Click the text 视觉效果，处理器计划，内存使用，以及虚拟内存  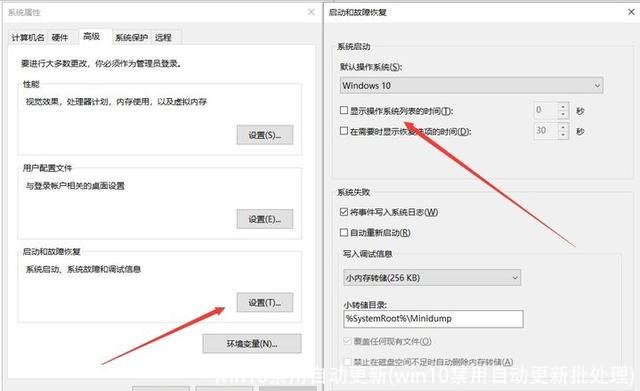tap(116, 102)
